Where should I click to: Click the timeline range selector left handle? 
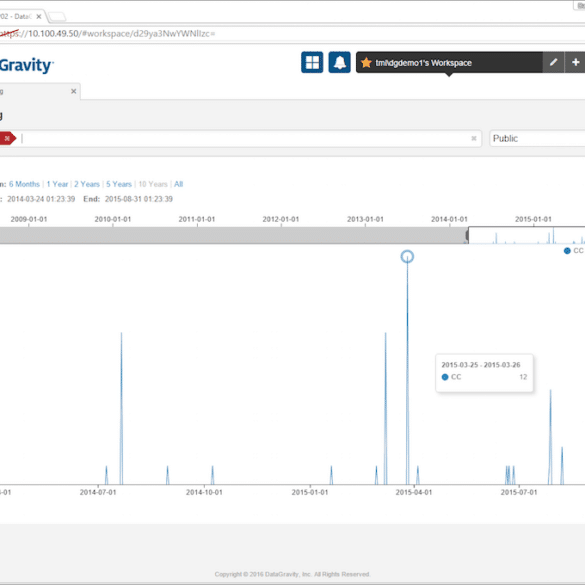coord(467,235)
